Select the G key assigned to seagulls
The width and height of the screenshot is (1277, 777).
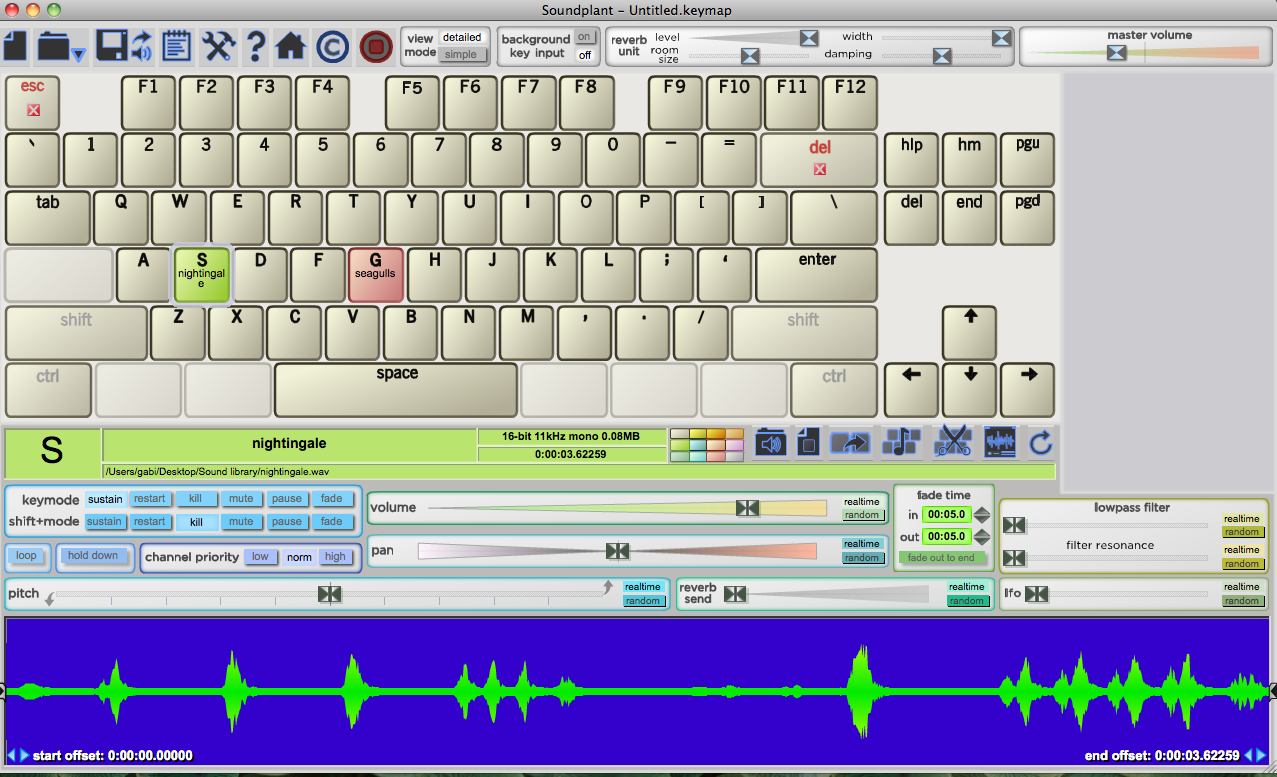tap(376, 274)
